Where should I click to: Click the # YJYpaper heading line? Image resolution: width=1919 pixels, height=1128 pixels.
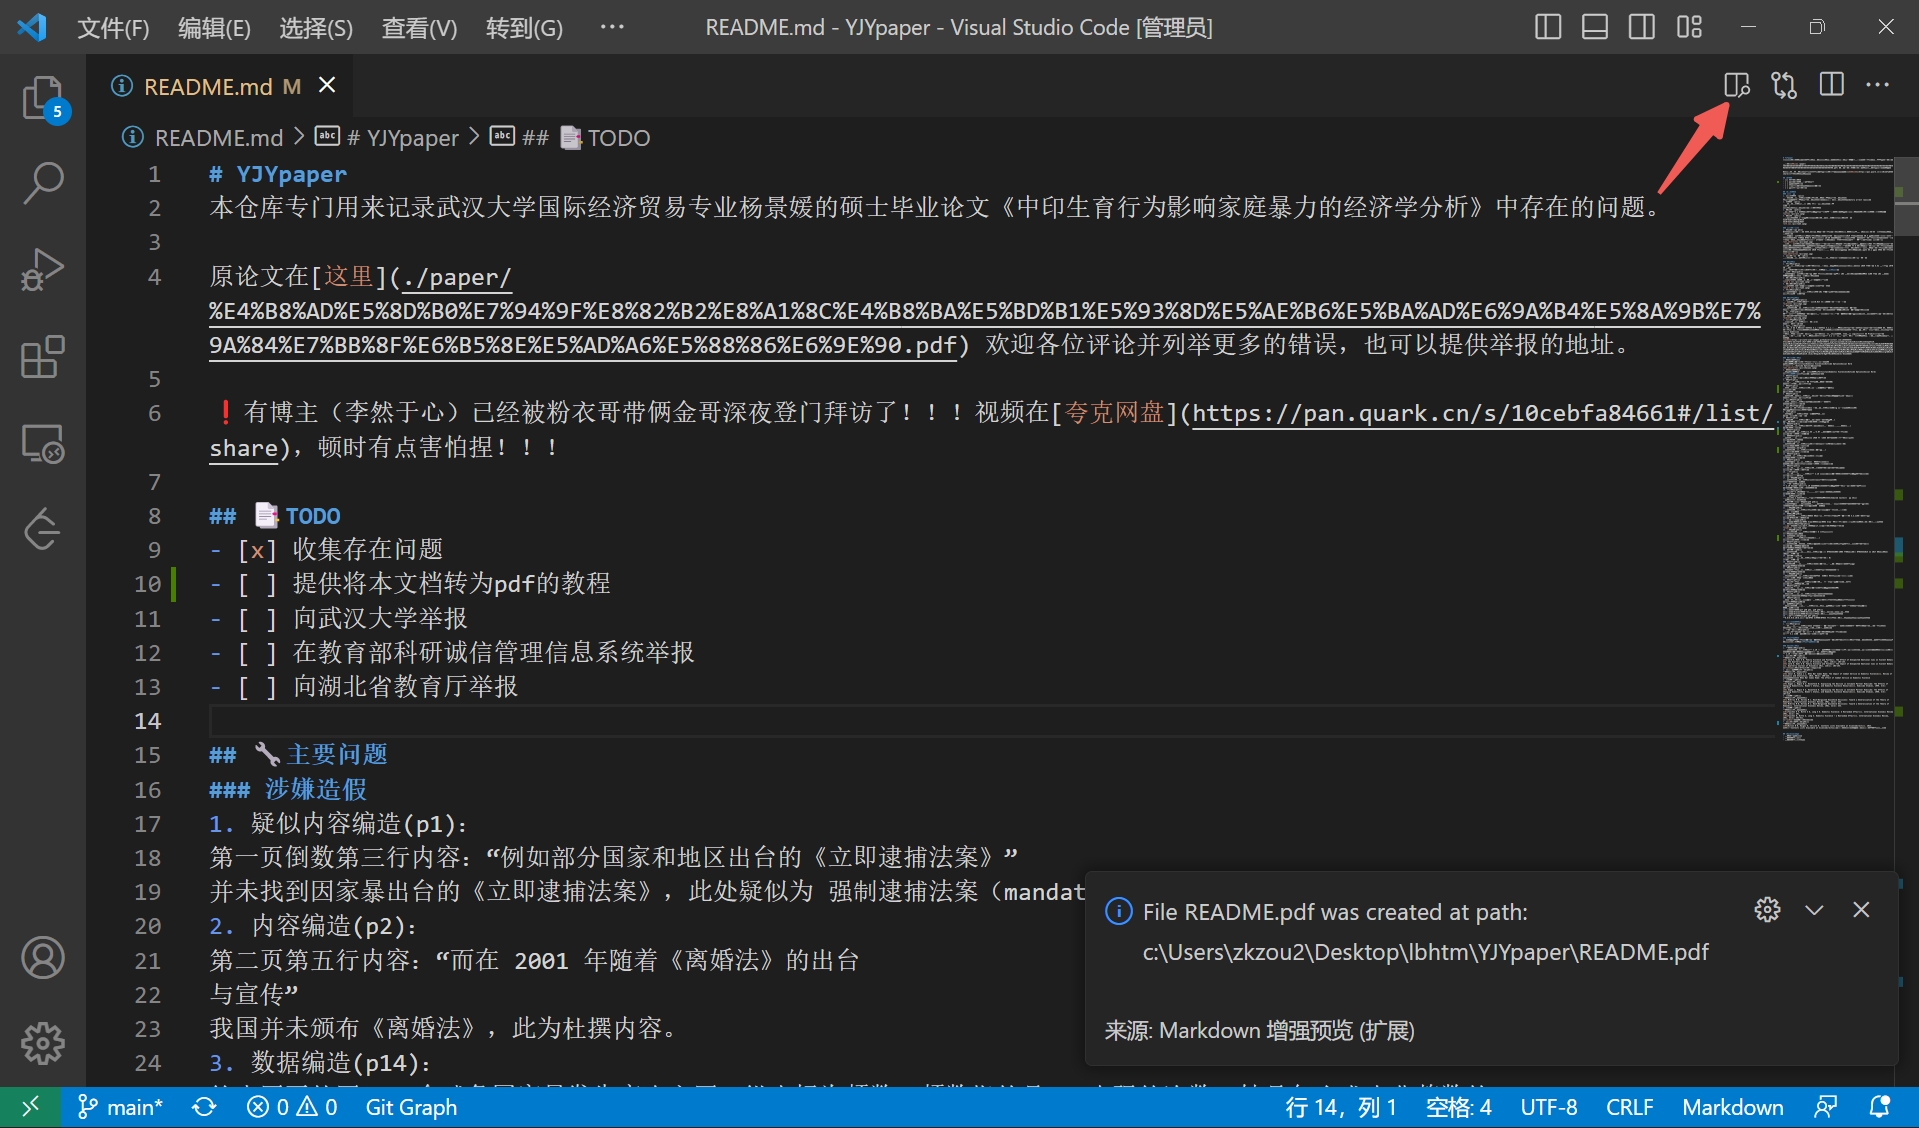click(278, 174)
